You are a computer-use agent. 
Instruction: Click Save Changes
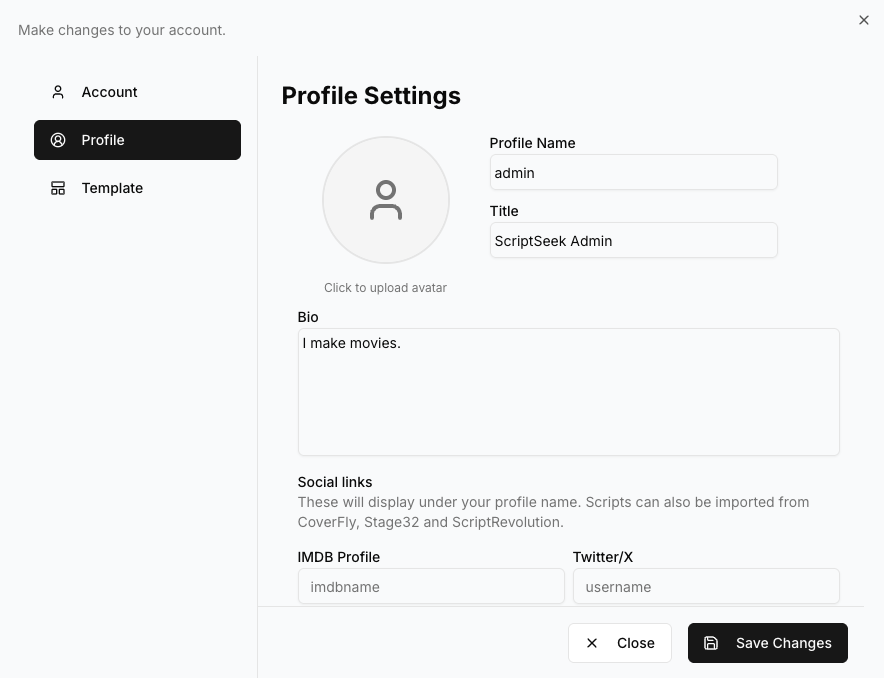pyautogui.click(x=768, y=643)
